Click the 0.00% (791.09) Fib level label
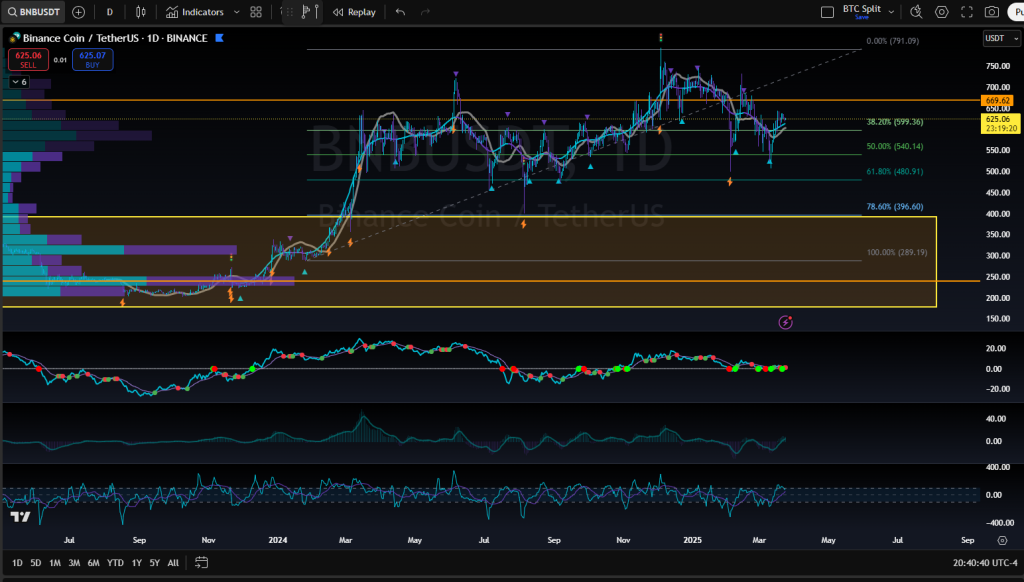Viewport: 1024px width, 582px height. pos(892,41)
